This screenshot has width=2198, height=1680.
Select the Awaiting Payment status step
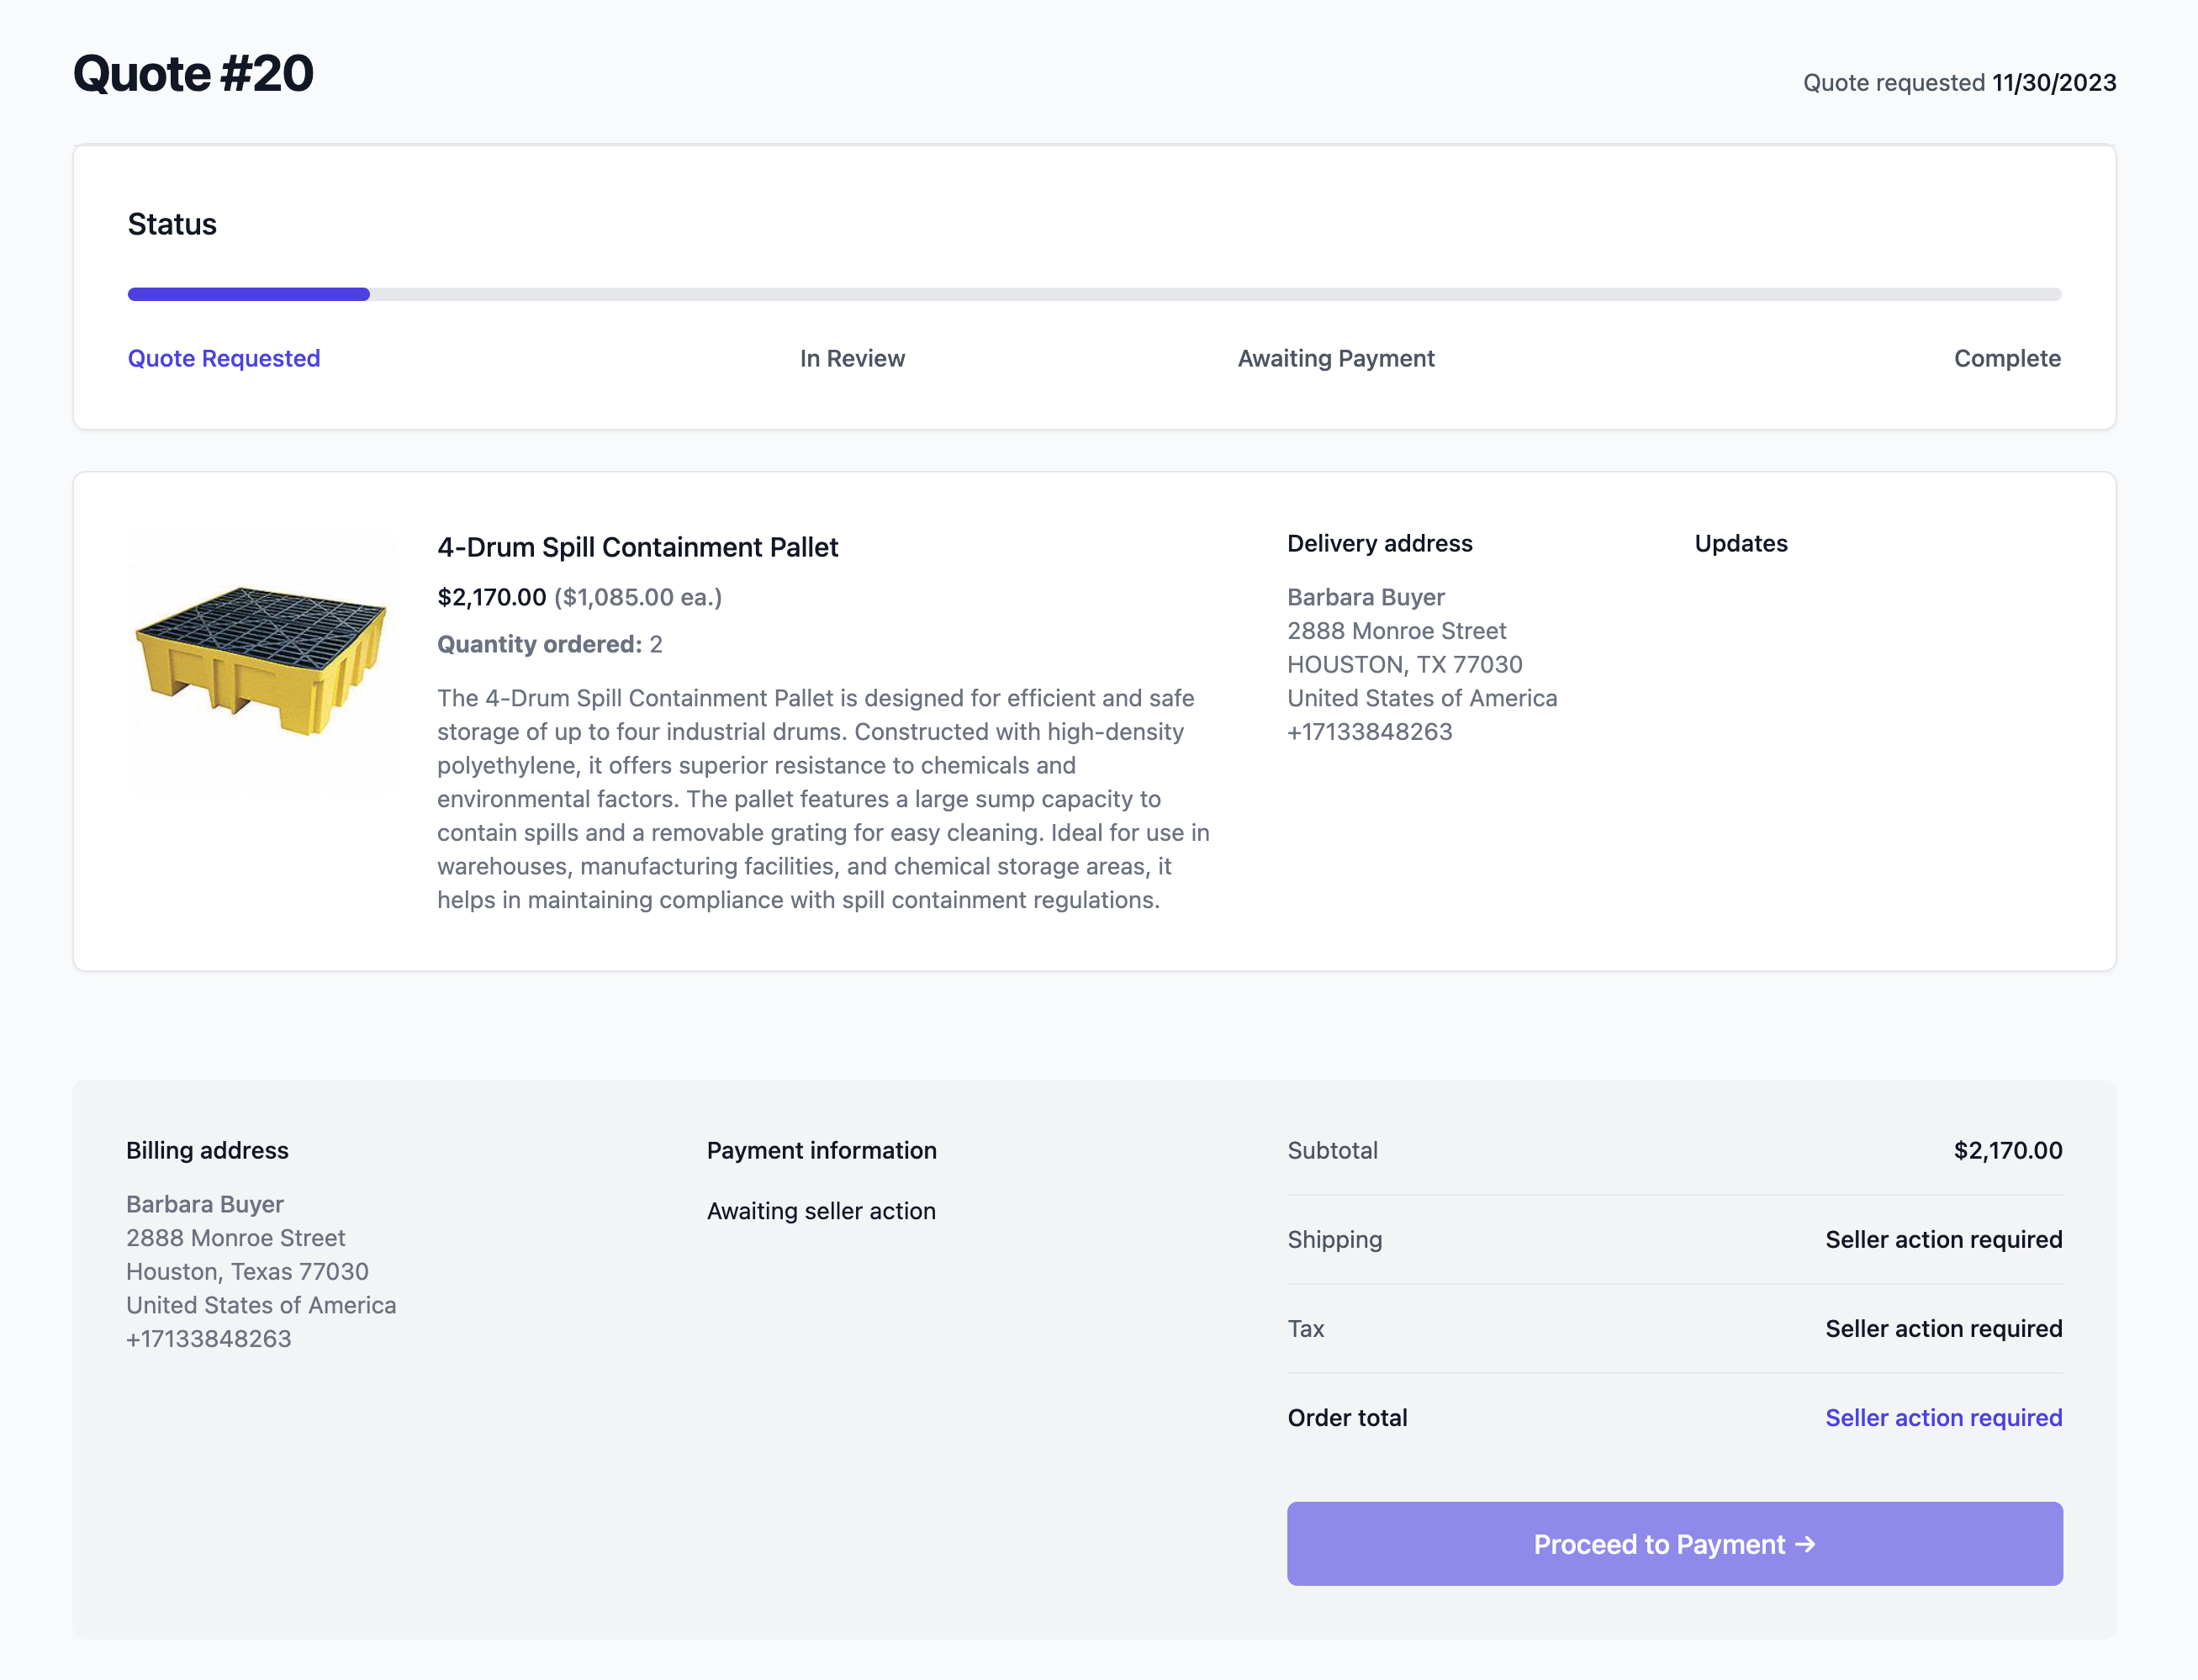[x=1335, y=358]
